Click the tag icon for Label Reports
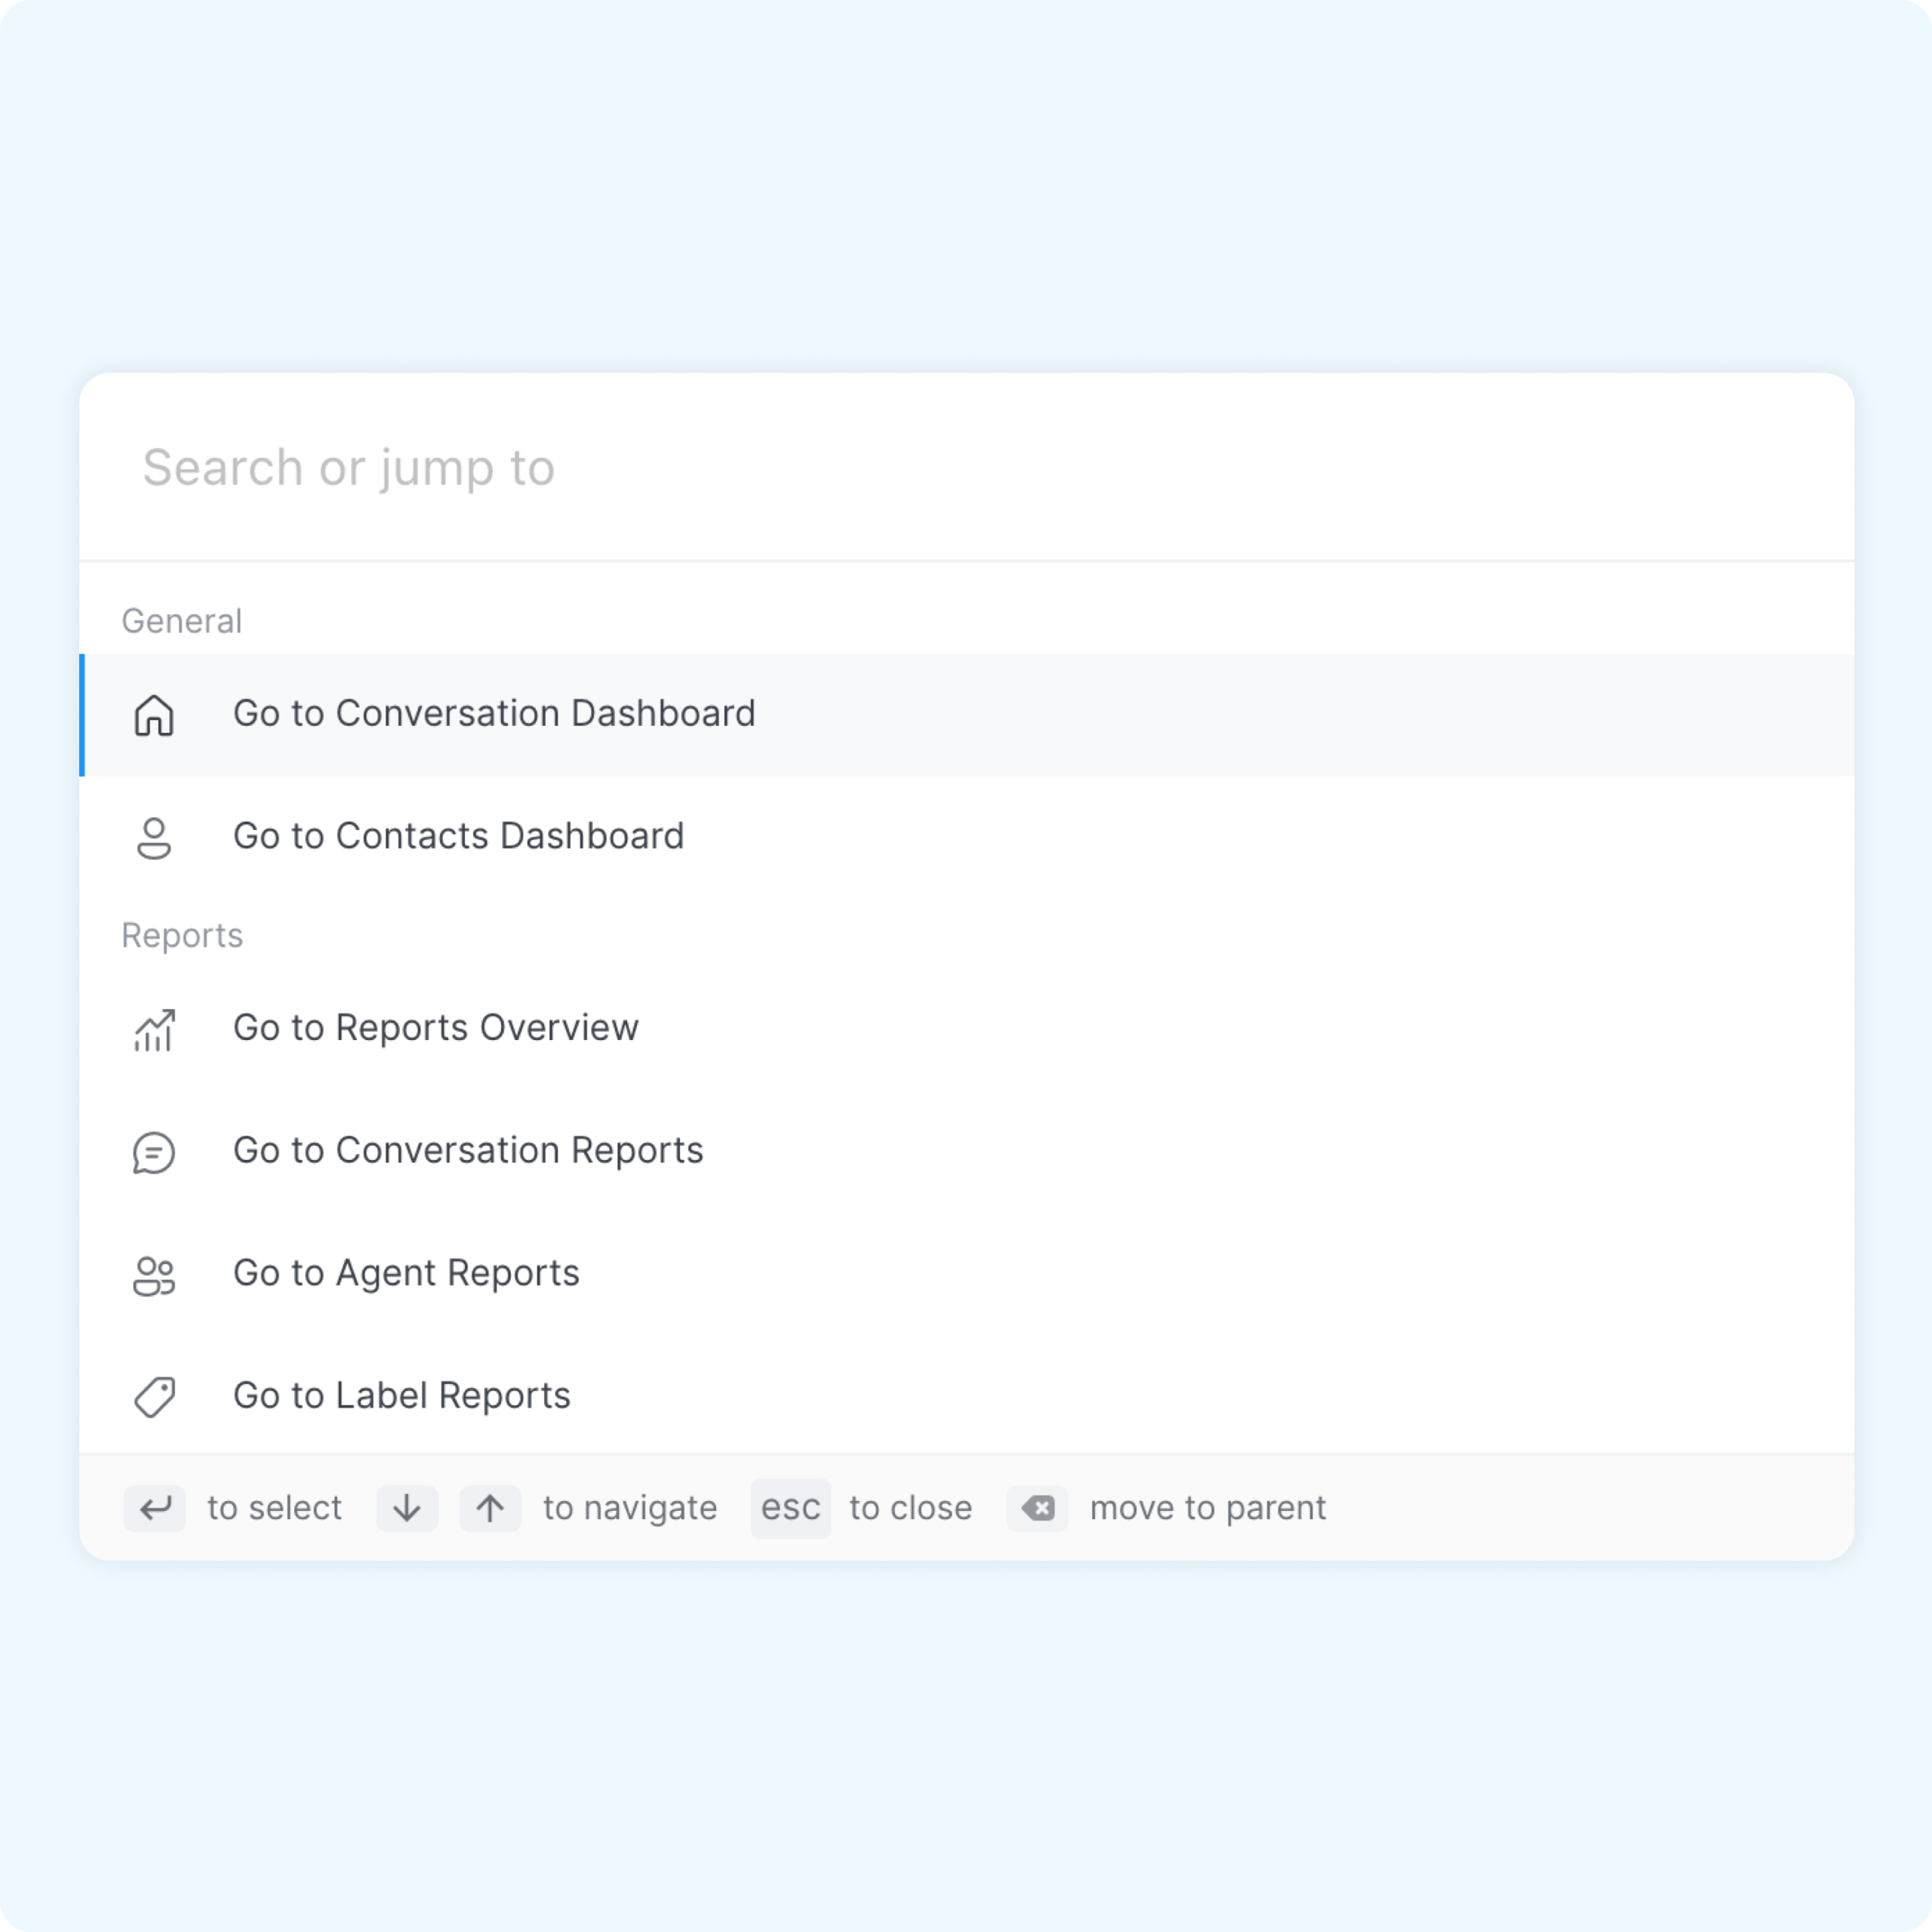 pos(154,1397)
